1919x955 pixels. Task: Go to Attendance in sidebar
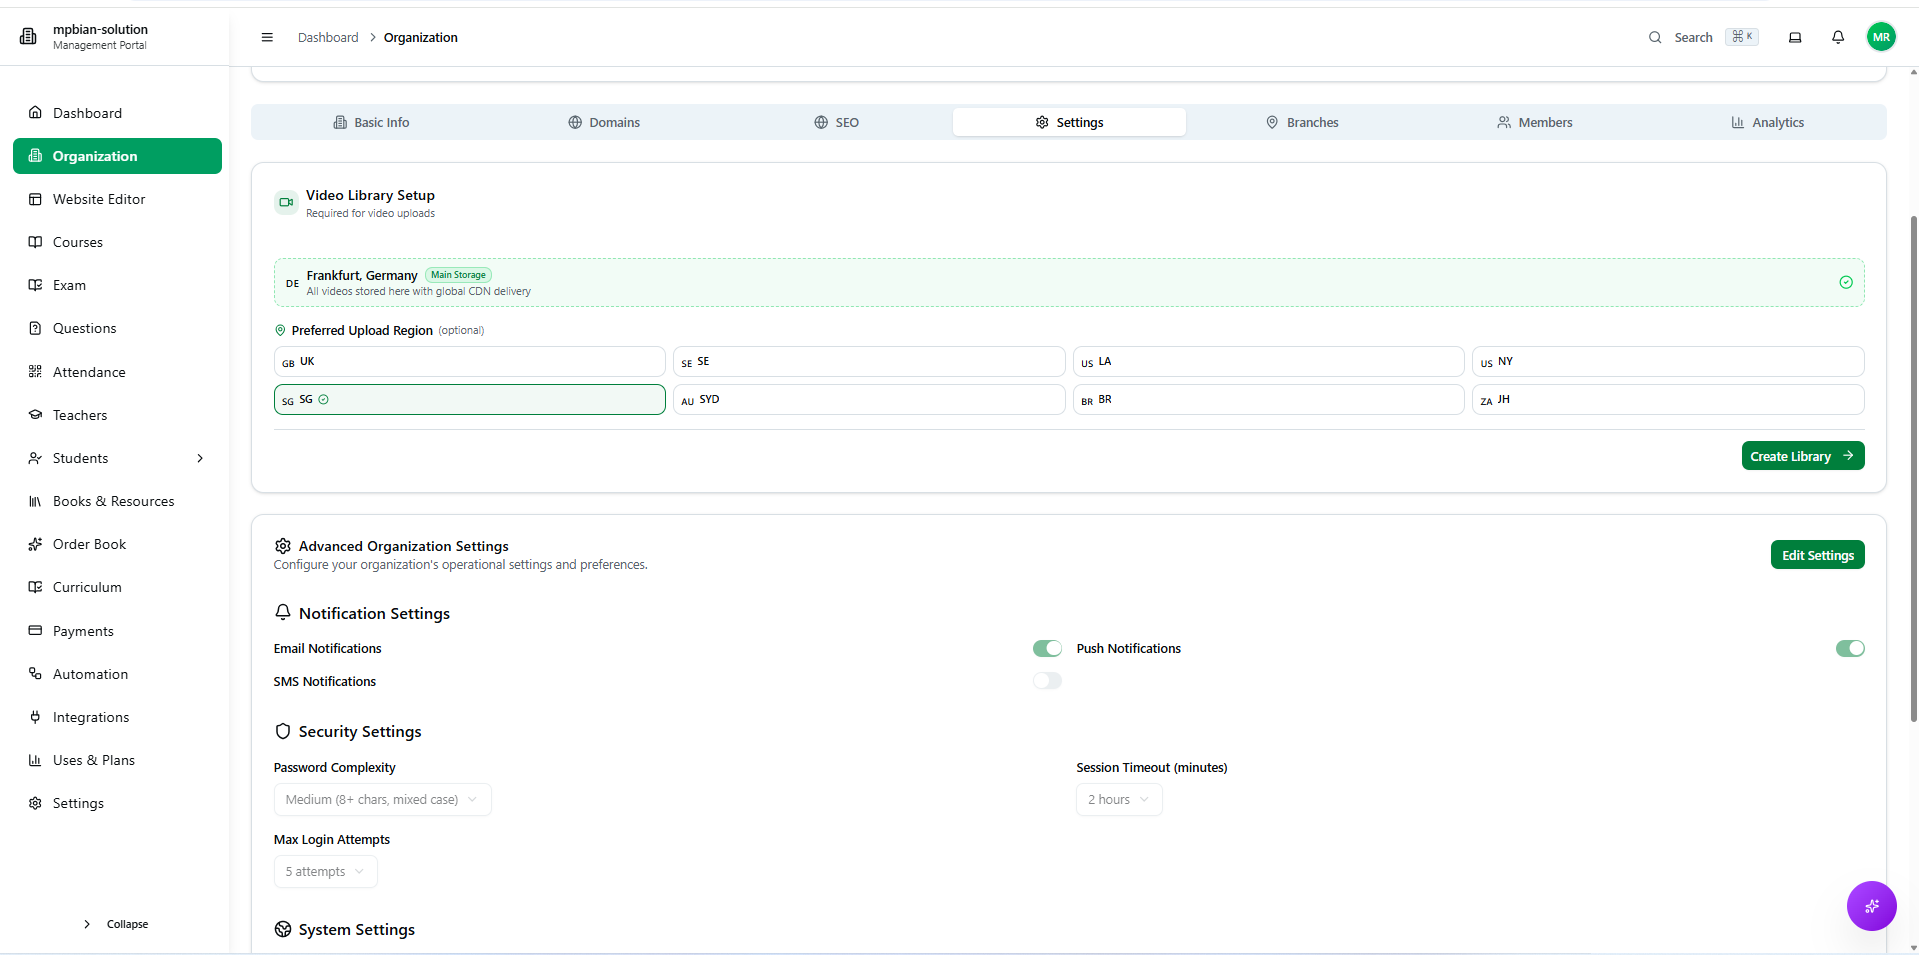pos(89,372)
